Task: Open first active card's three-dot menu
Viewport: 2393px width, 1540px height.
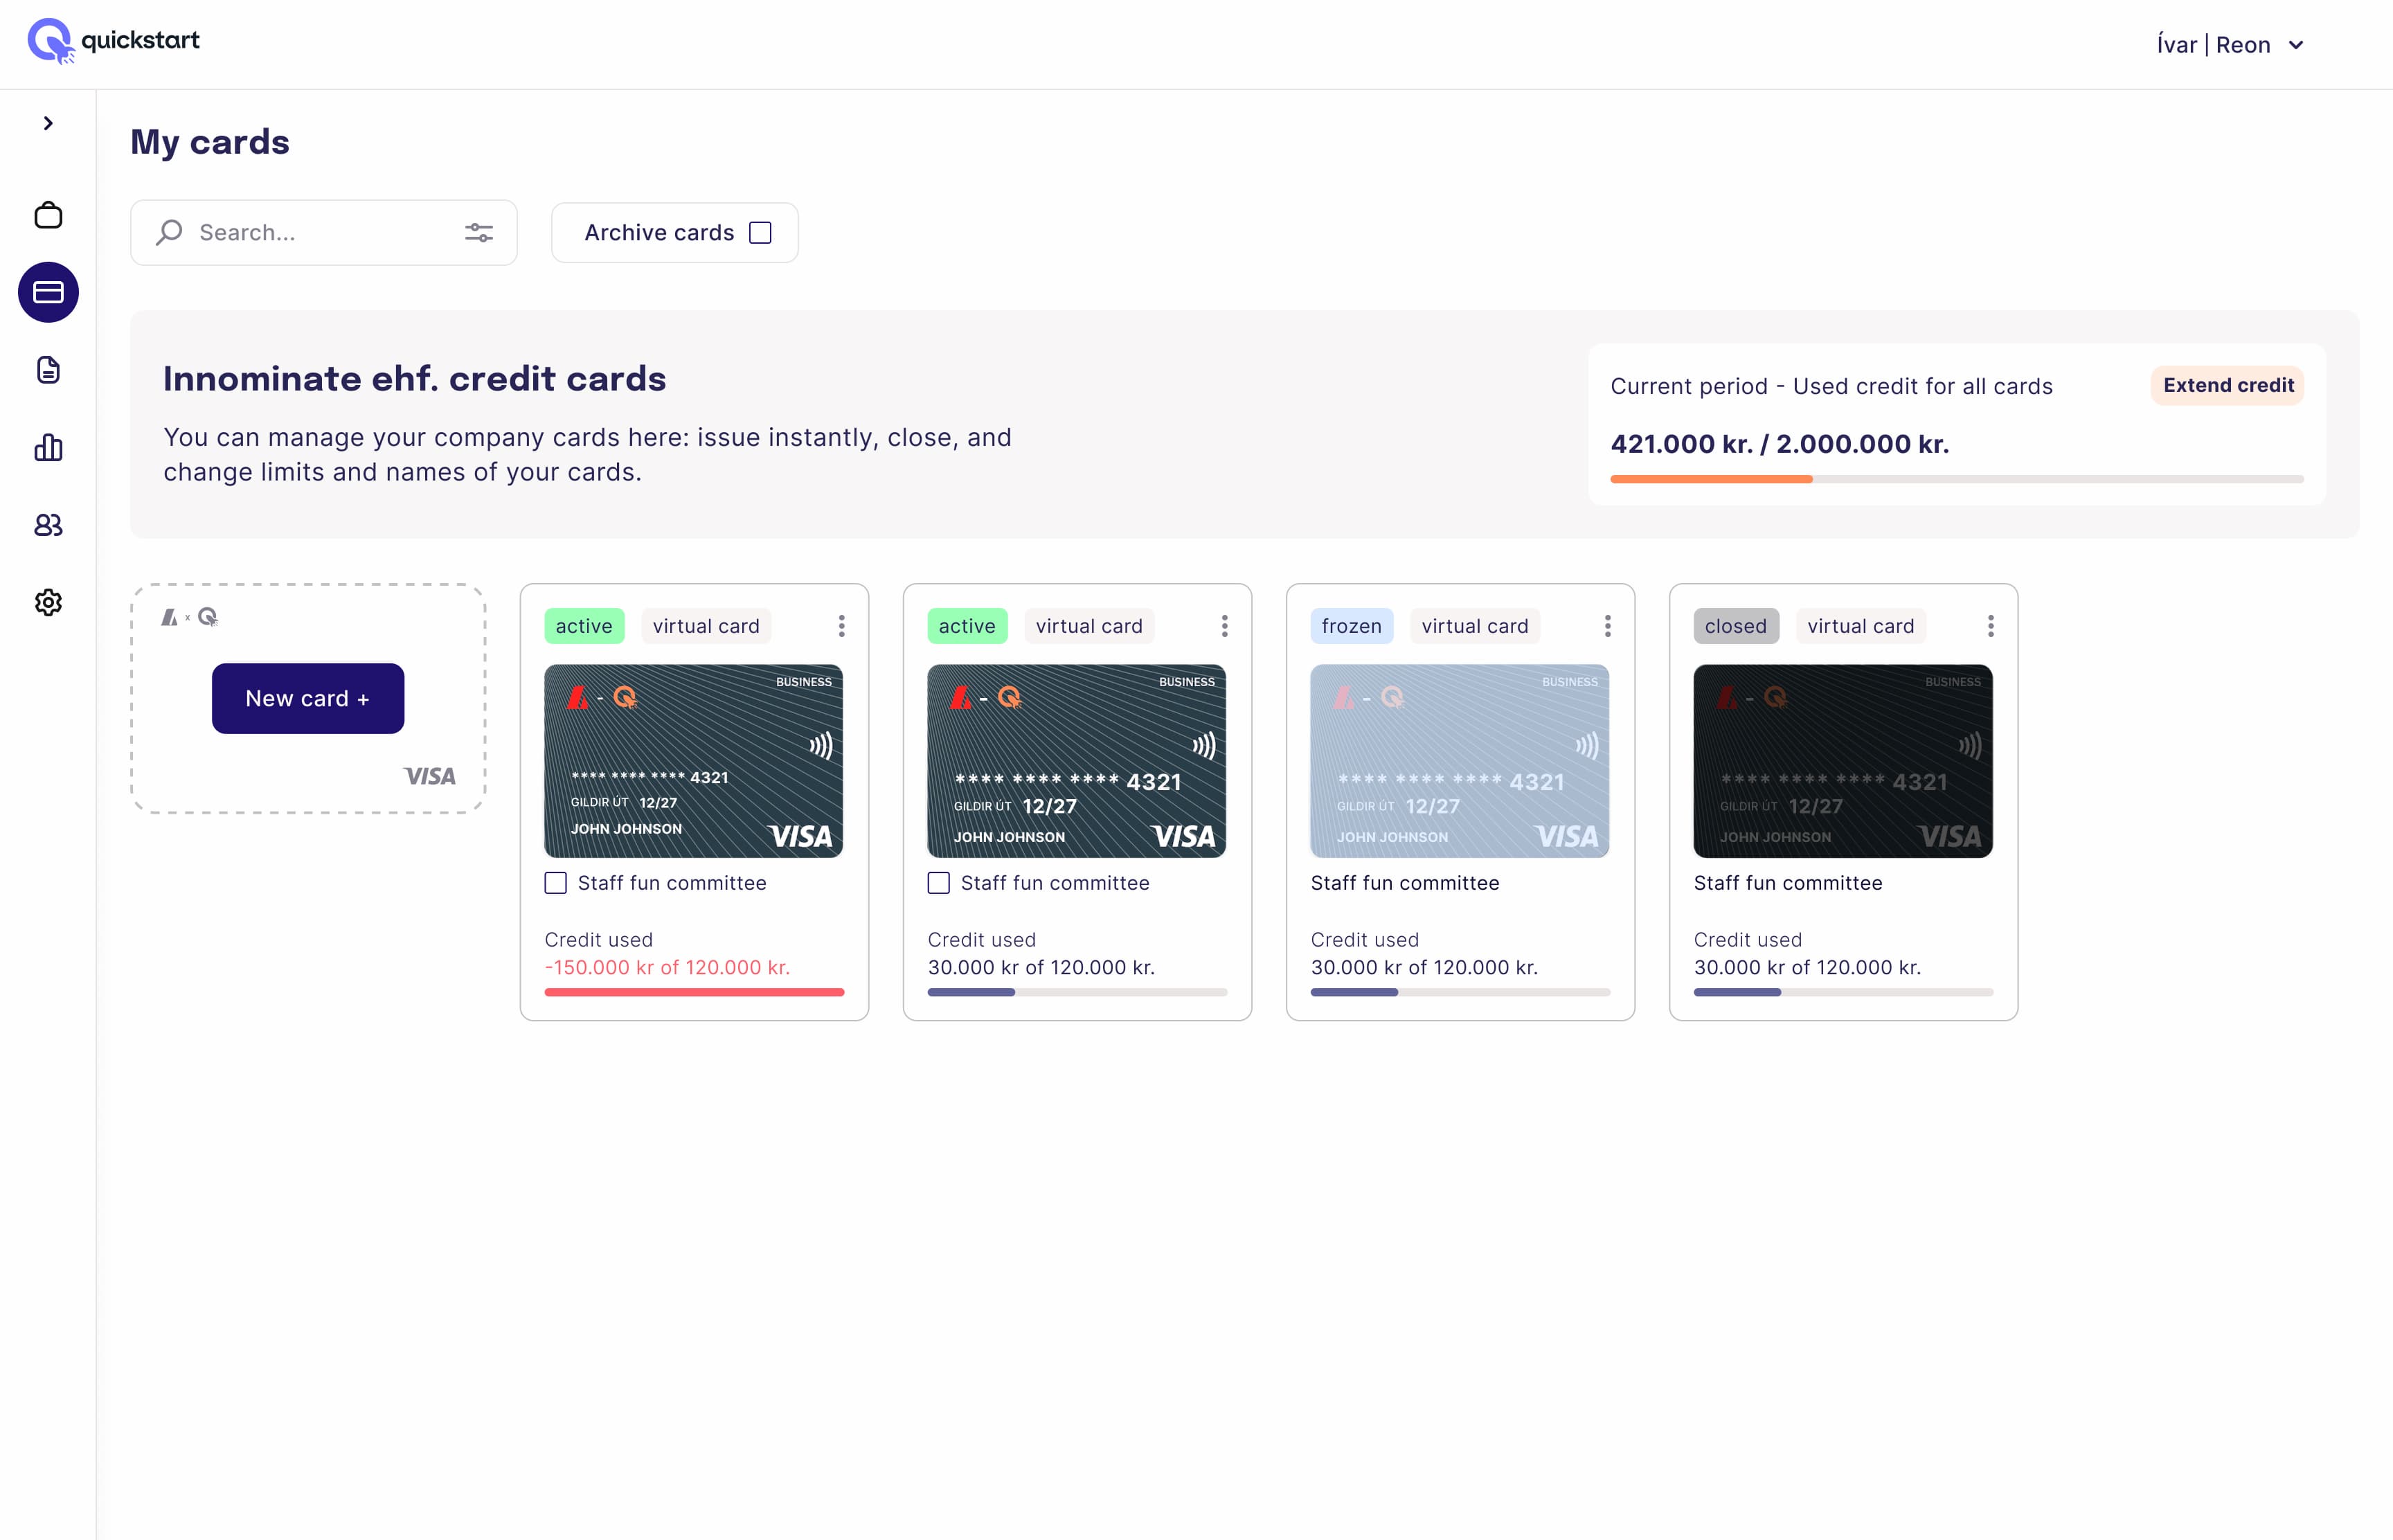Action: coord(841,626)
